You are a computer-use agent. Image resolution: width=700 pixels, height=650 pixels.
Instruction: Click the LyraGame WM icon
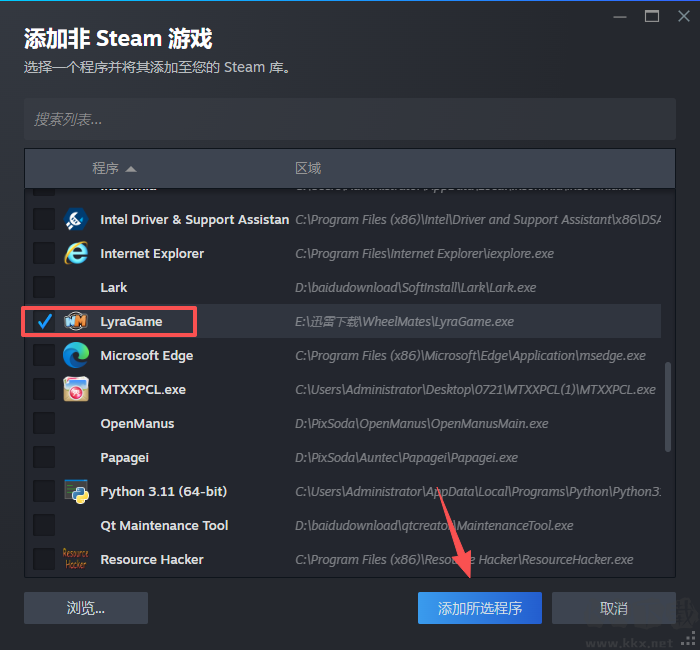76,321
